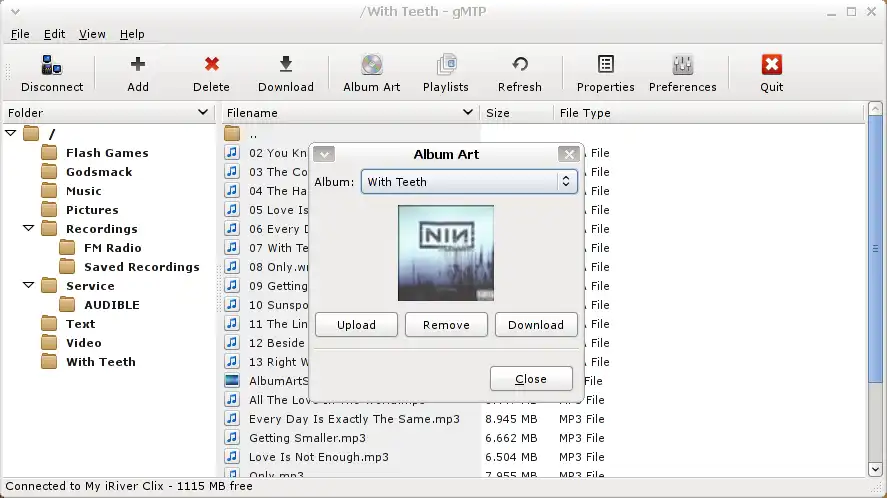Collapse the Recordings folder
The width and height of the screenshot is (887, 498).
[28, 228]
